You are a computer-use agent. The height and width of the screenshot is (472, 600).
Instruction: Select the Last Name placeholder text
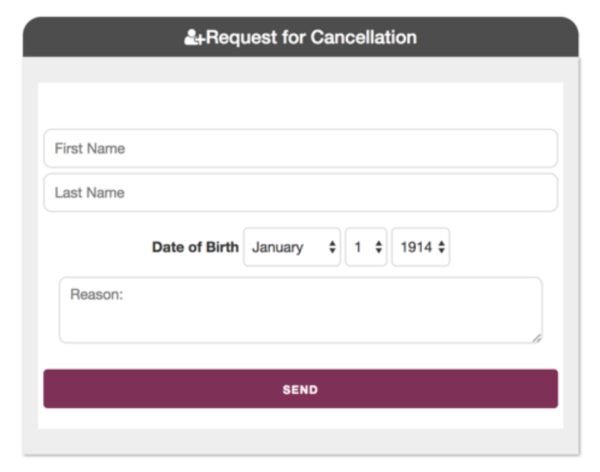click(x=90, y=193)
